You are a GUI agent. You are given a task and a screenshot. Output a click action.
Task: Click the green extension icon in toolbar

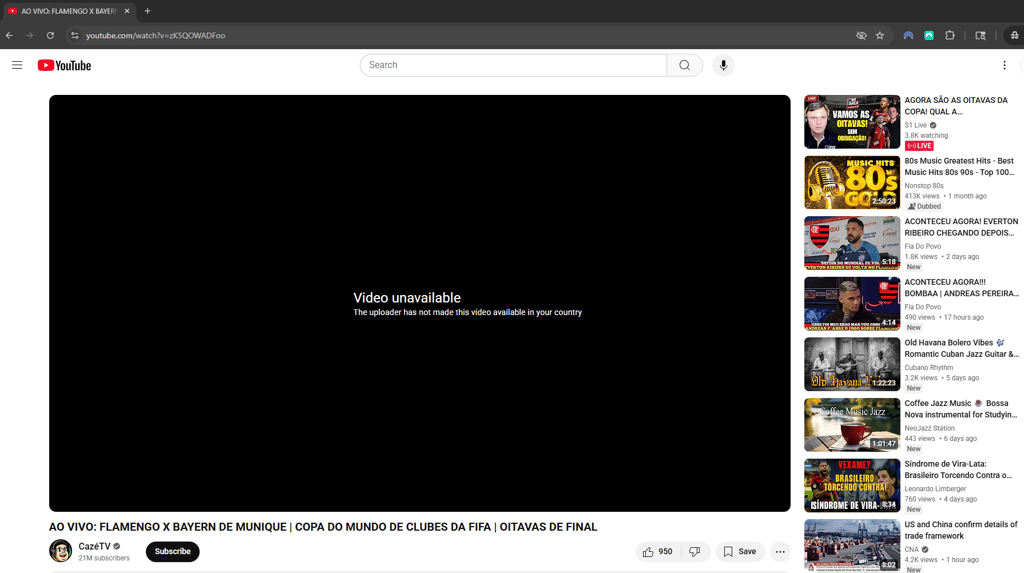pos(929,35)
